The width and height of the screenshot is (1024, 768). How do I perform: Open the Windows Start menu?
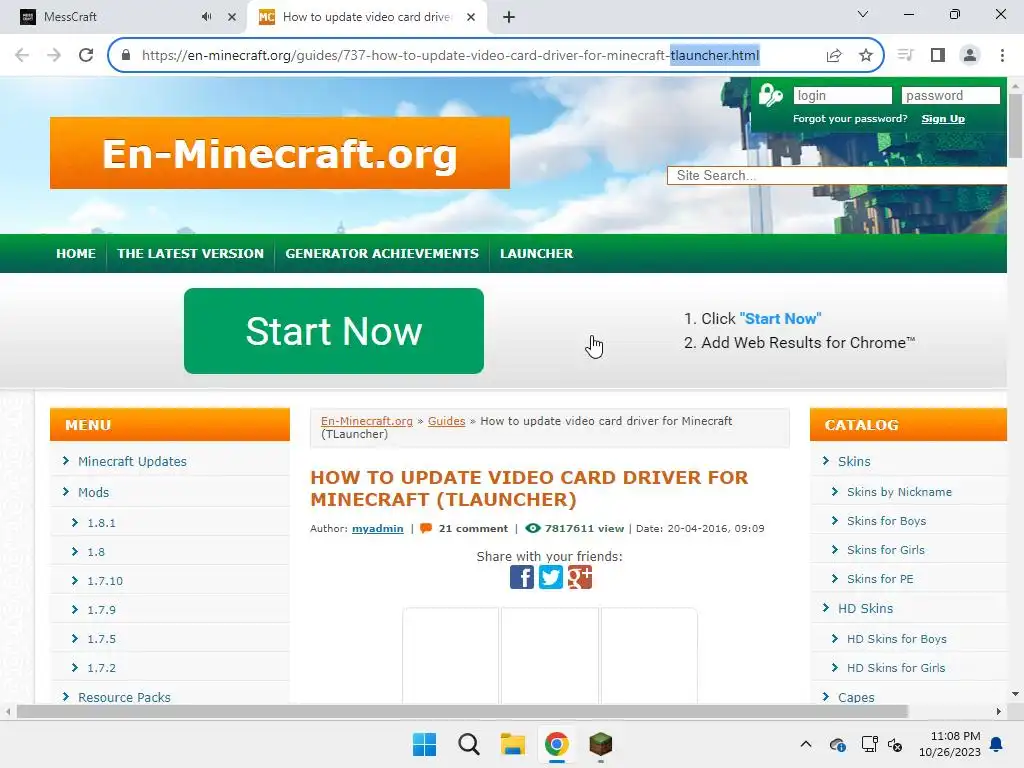coord(424,744)
